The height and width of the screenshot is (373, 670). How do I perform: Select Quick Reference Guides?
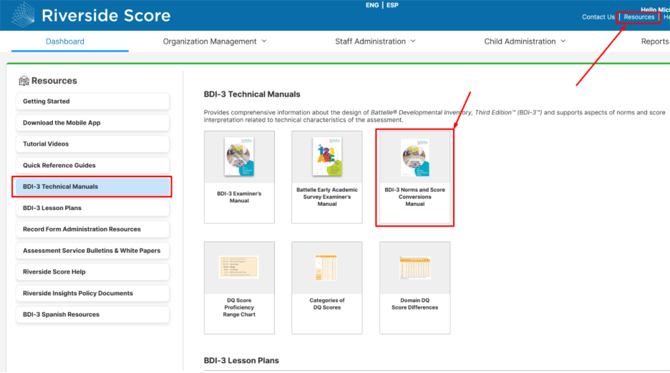tap(92, 165)
